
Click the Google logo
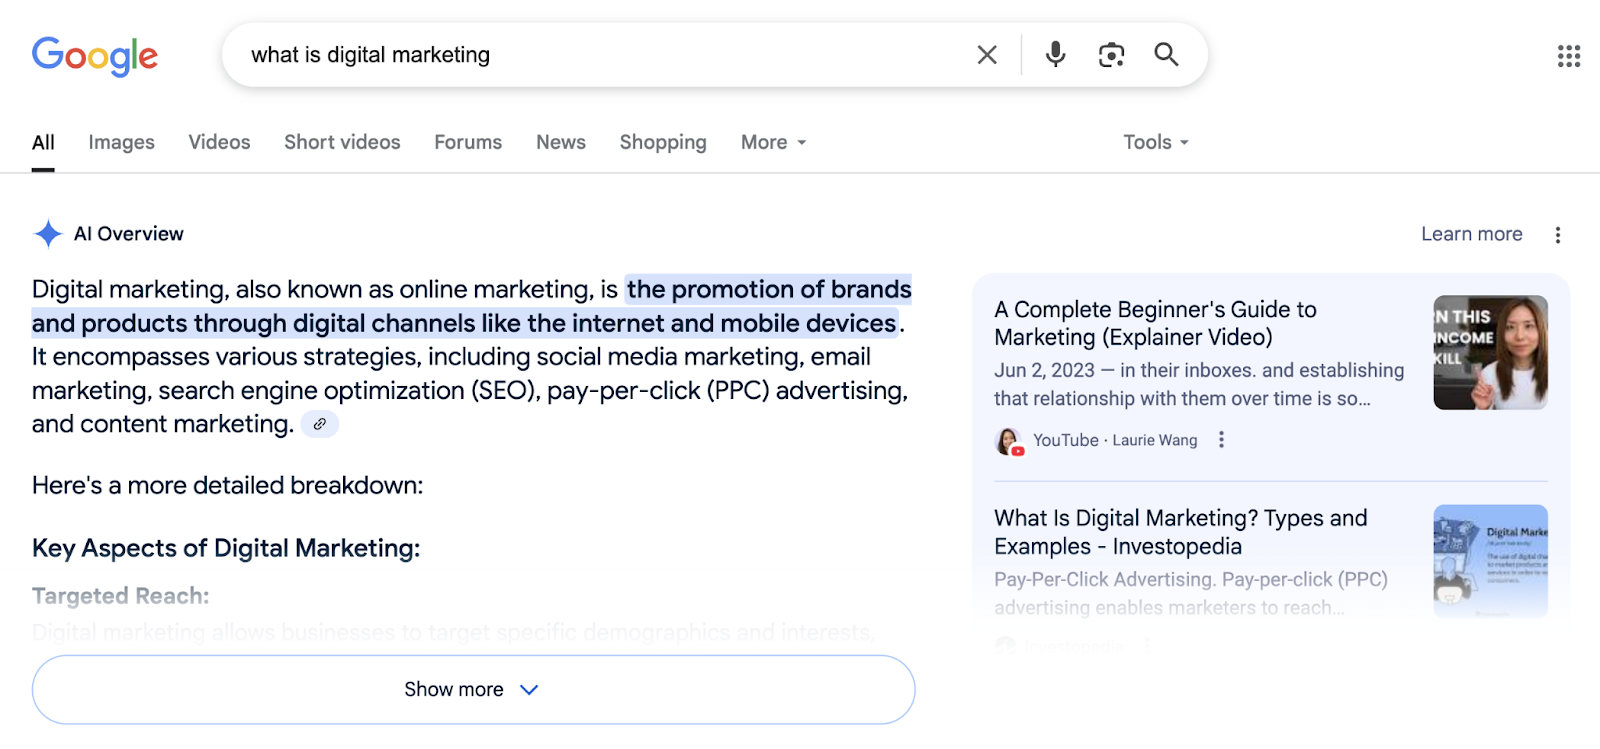pos(95,56)
